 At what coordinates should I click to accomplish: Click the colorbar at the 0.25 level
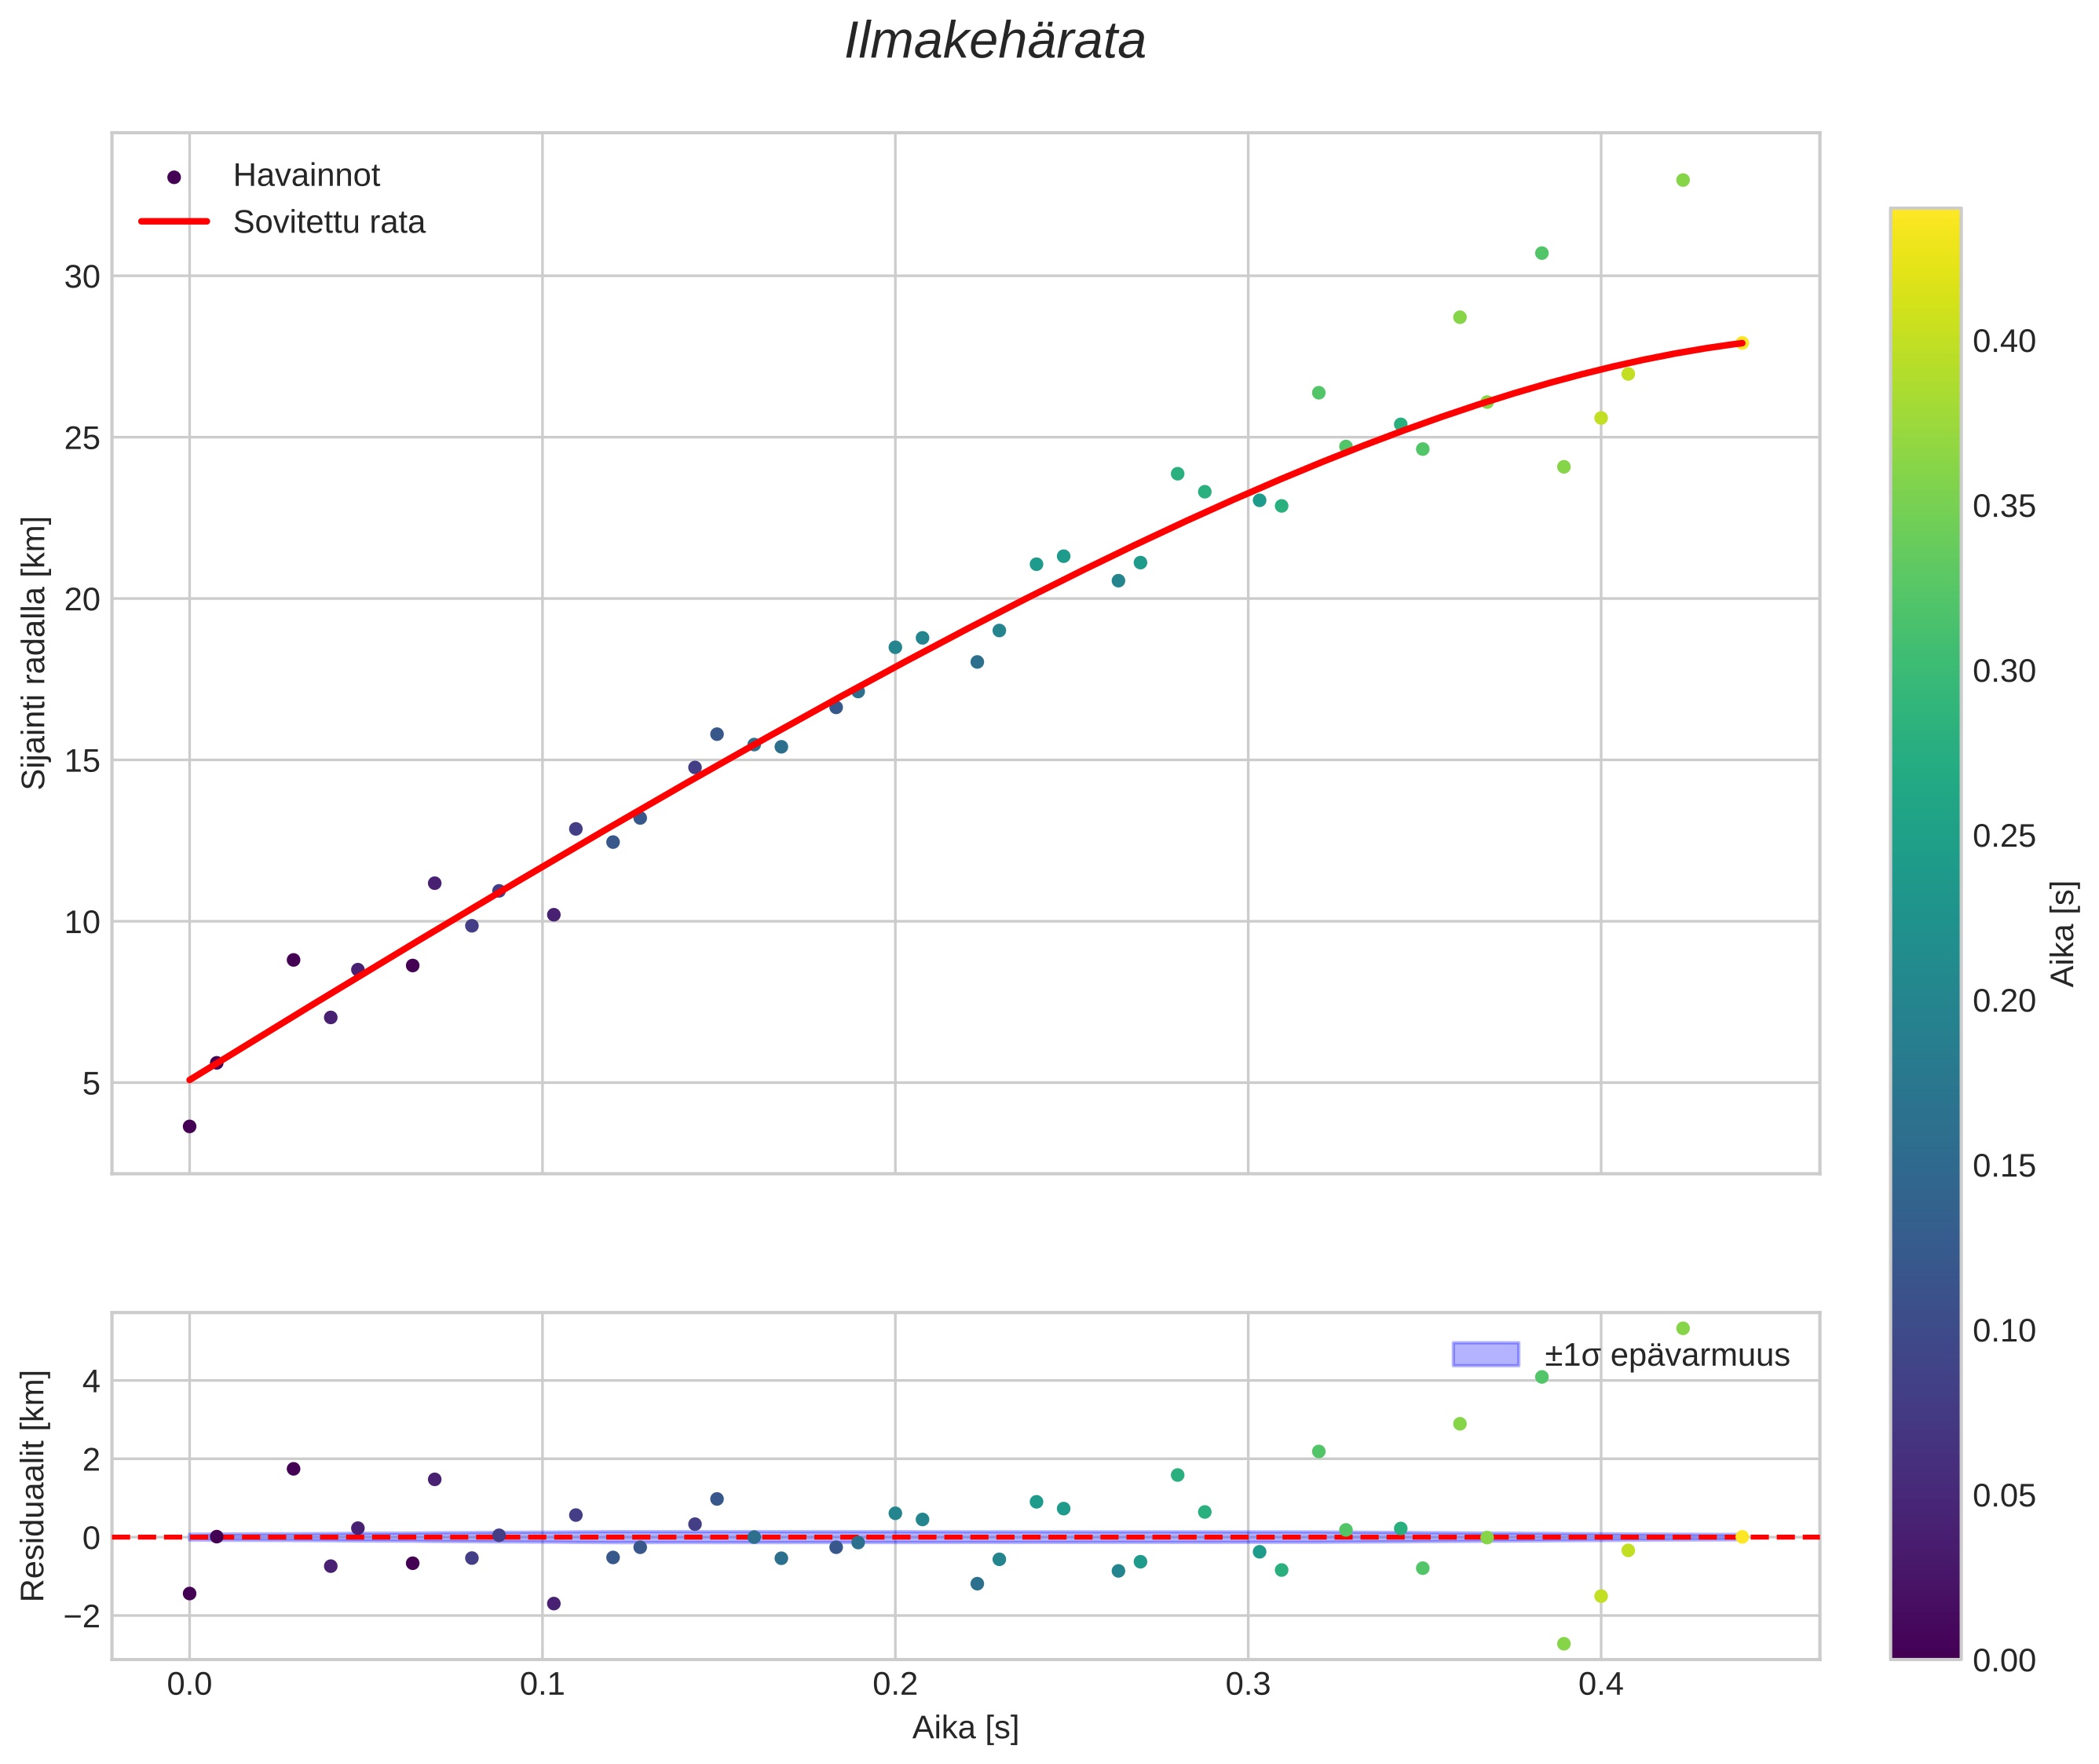[1925, 835]
